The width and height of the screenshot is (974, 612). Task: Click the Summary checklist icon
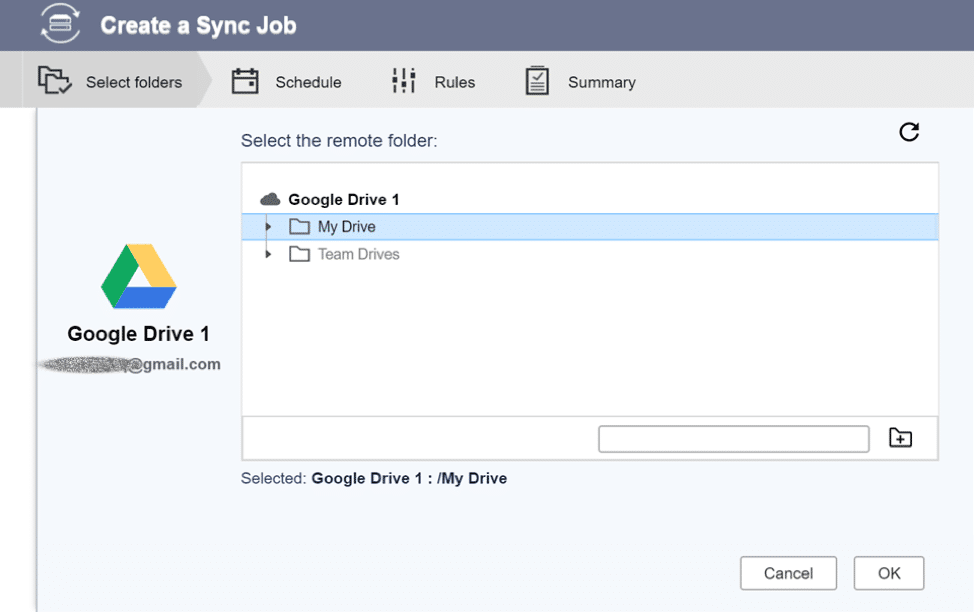(x=537, y=81)
